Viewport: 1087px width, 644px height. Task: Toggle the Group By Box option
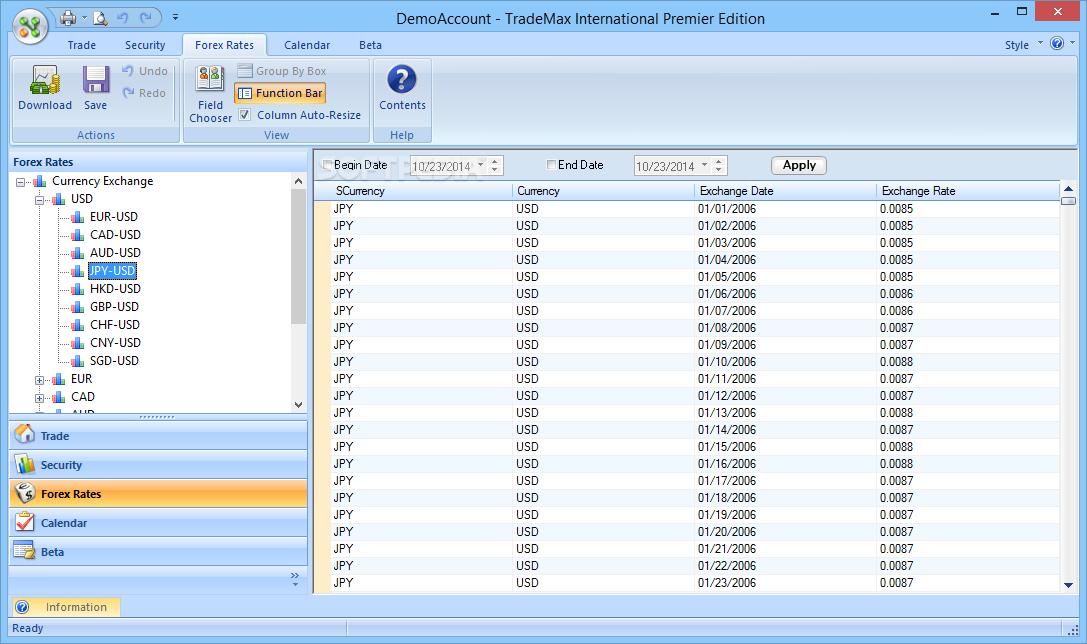(x=281, y=71)
